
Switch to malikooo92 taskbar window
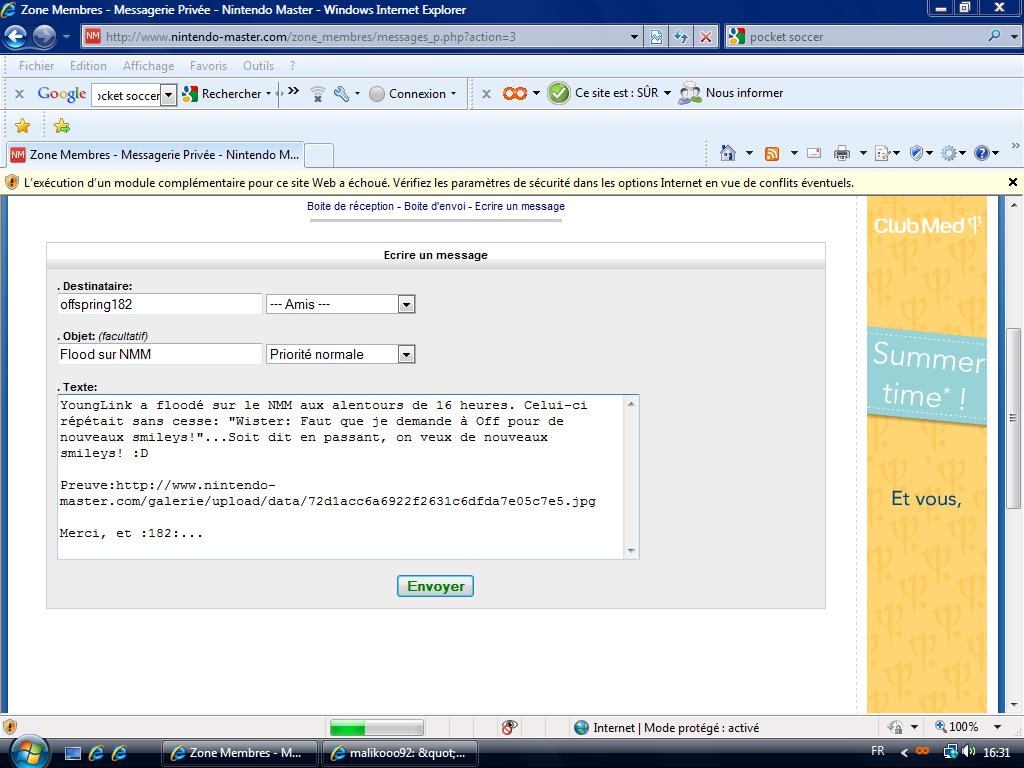tap(400, 753)
